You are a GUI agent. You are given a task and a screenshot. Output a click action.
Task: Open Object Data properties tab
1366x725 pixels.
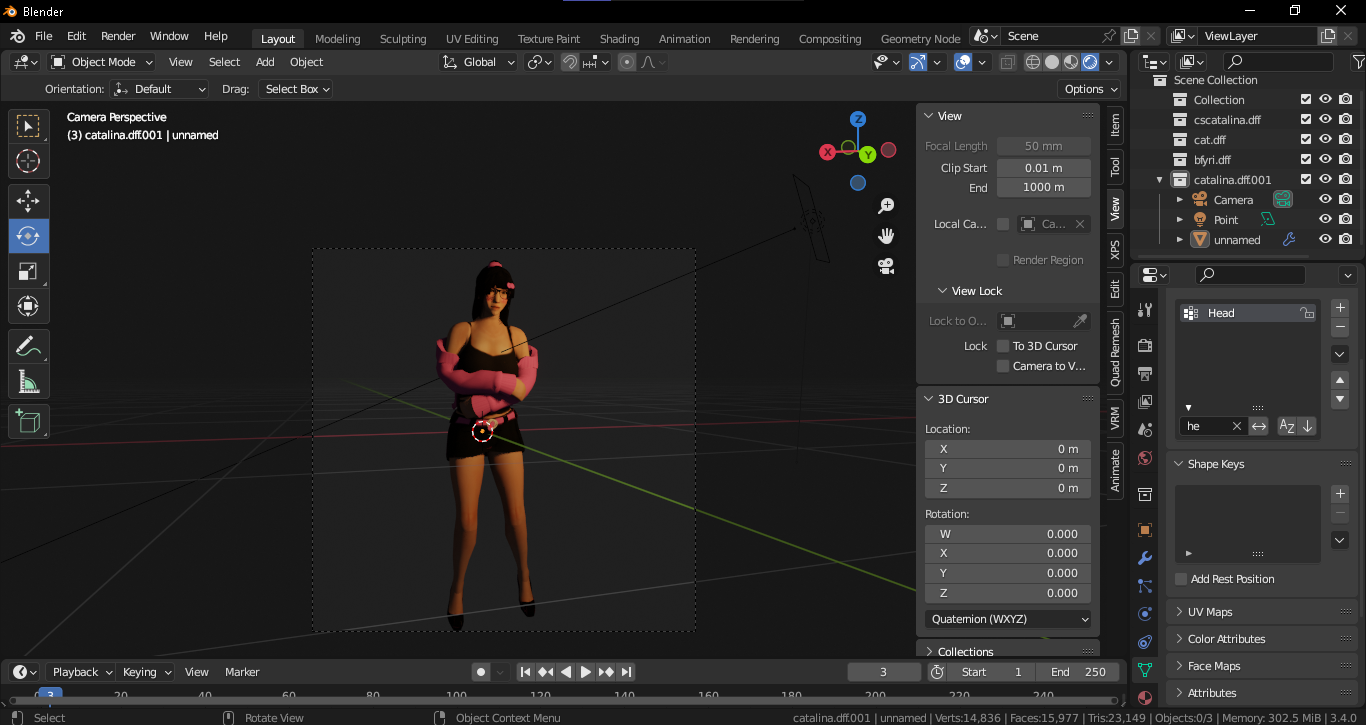(1145, 669)
